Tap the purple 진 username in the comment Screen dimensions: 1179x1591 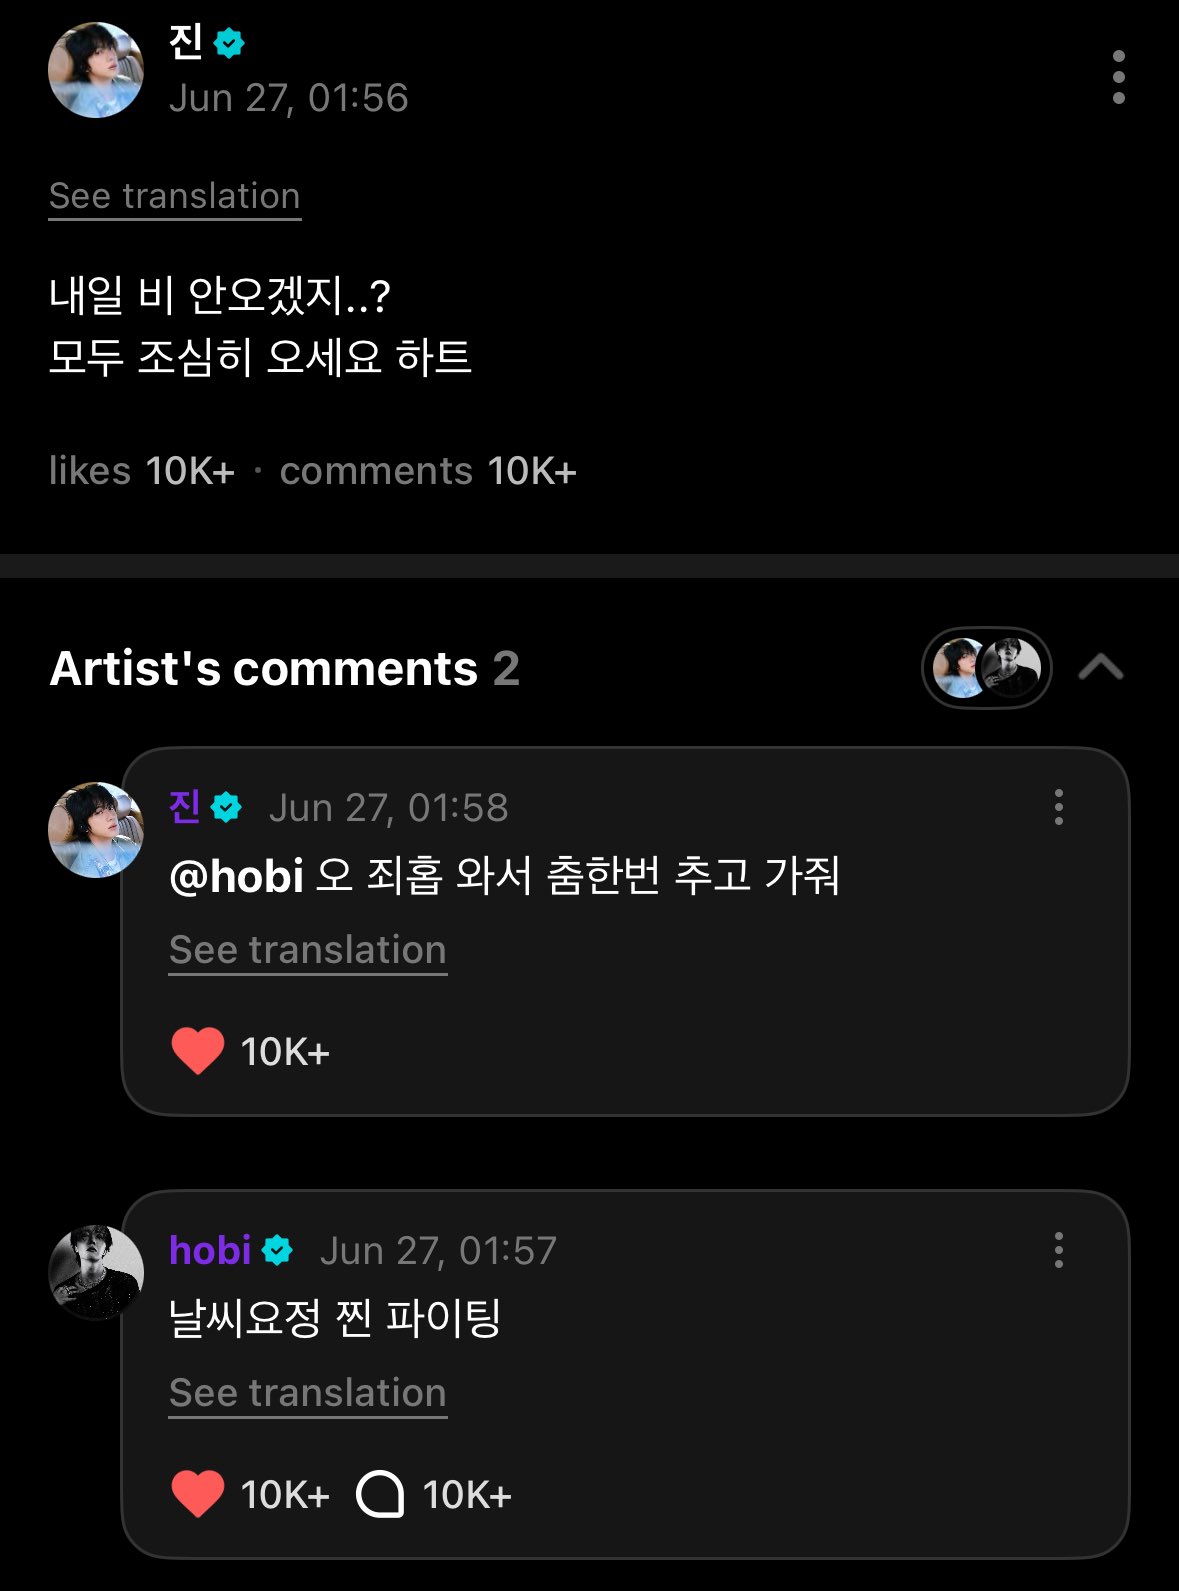[186, 806]
